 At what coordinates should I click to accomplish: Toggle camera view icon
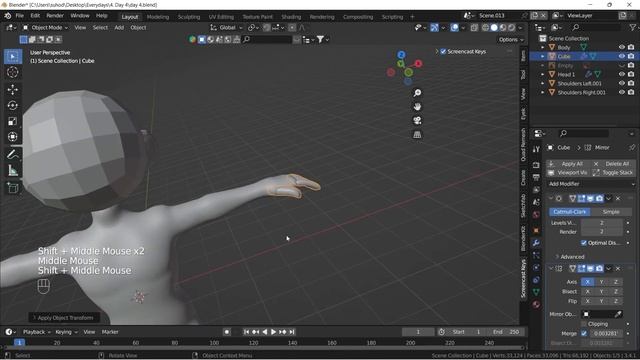click(x=417, y=121)
